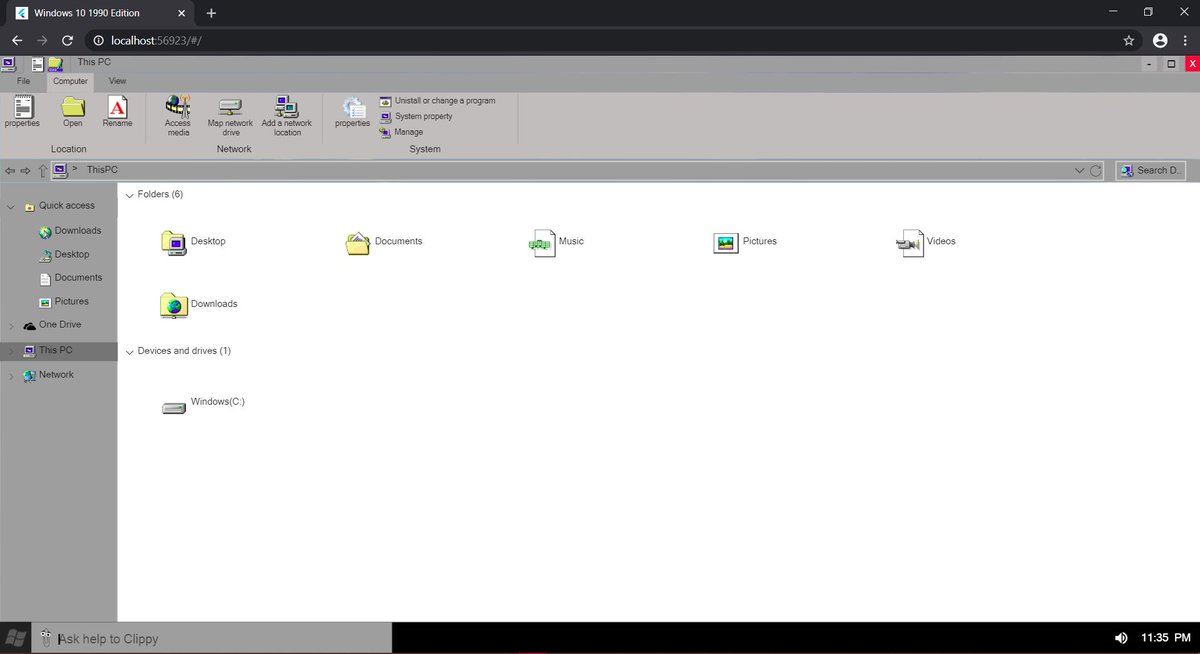
Task: Open a new browser tab
Action: (211, 13)
